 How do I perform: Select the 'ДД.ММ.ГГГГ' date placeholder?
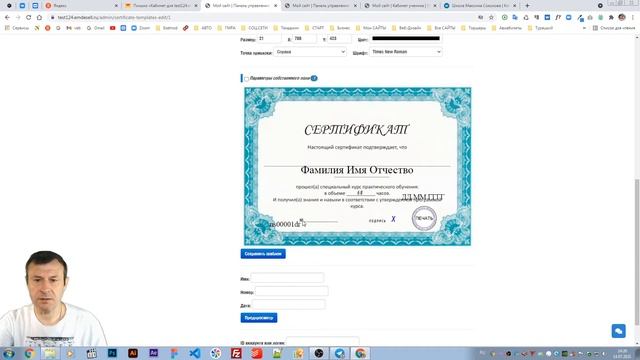coord(422,198)
